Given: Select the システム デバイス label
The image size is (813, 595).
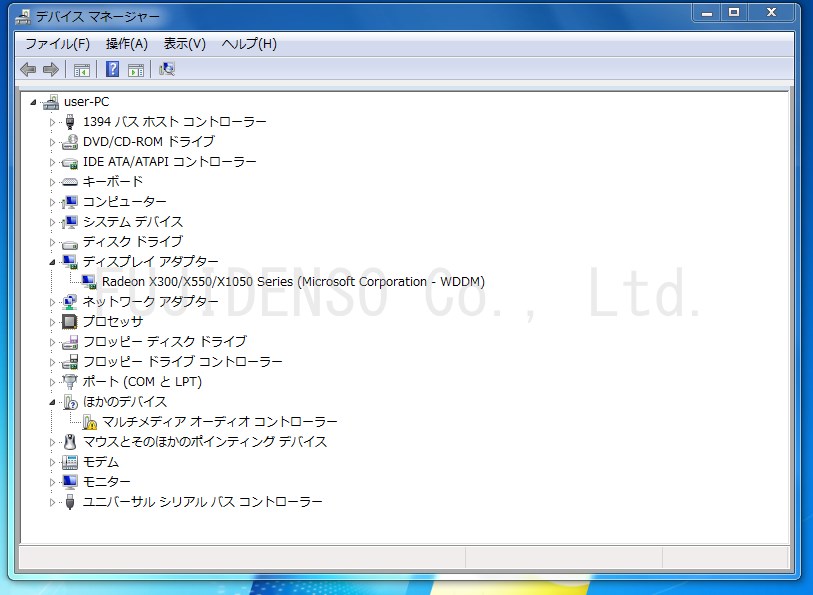Looking at the screenshot, I should click(133, 222).
